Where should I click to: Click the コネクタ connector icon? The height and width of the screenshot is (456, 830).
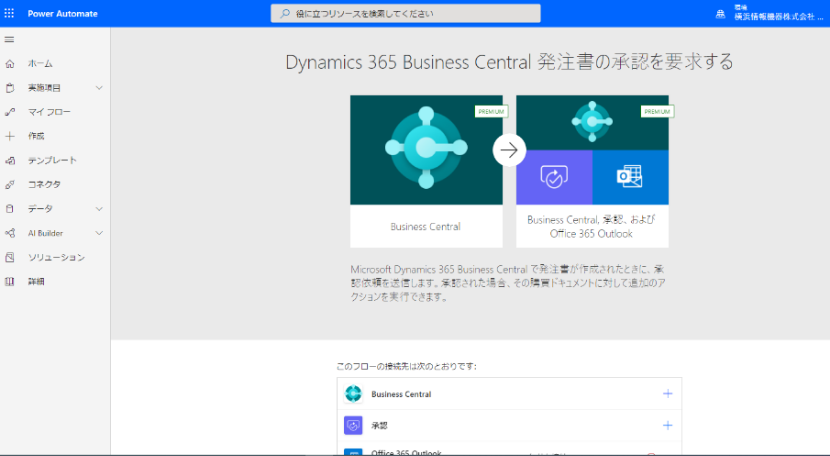point(10,184)
